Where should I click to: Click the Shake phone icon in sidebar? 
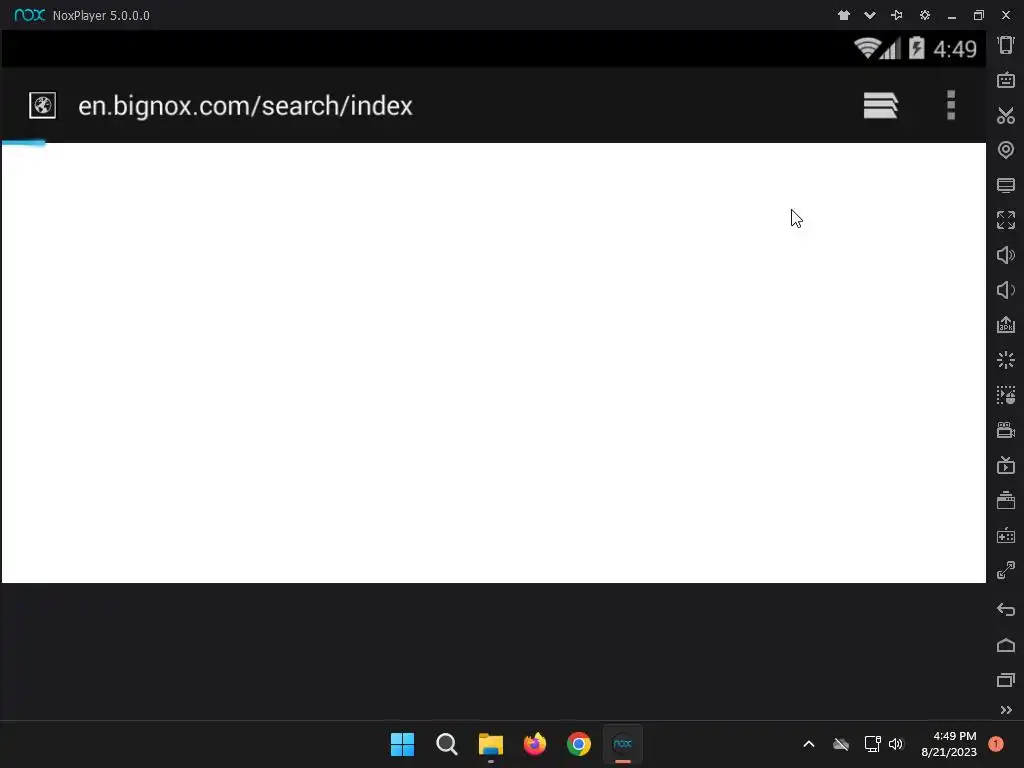(x=1006, y=45)
